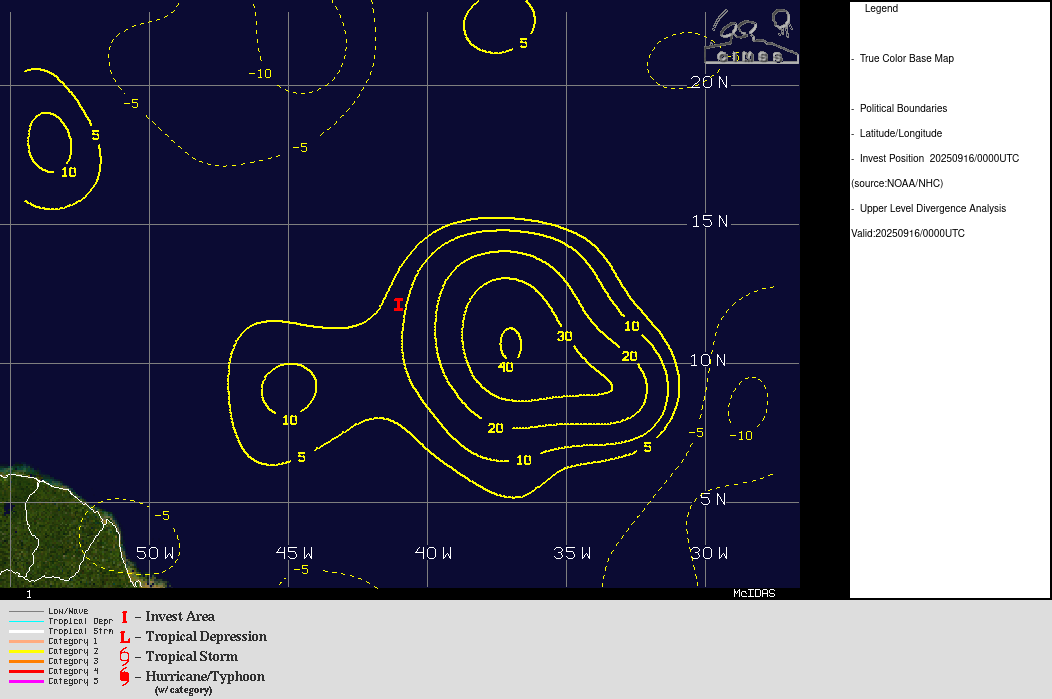The width and height of the screenshot is (1052, 699).
Task: Click the frame number '1' below the map
Action: [x=29, y=594]
